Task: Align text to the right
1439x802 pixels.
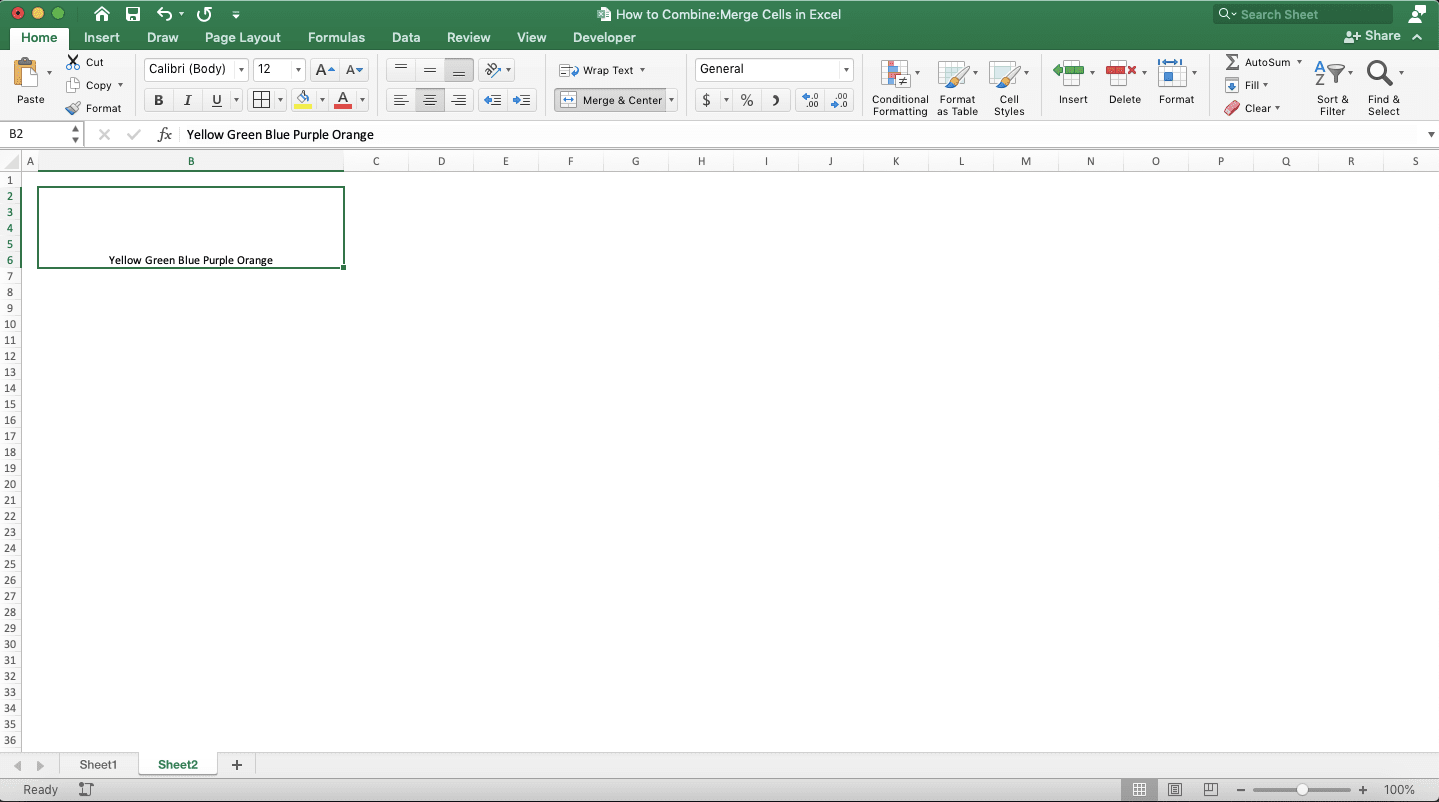Action: pyautogui.click(x=459, y=100)
